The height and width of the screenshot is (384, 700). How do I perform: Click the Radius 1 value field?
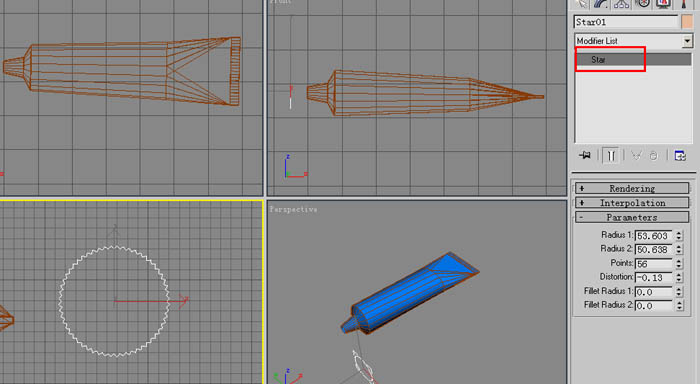654,235
